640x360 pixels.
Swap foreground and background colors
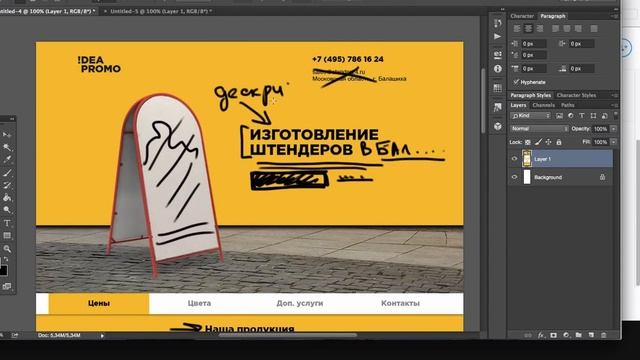[6, 260]
